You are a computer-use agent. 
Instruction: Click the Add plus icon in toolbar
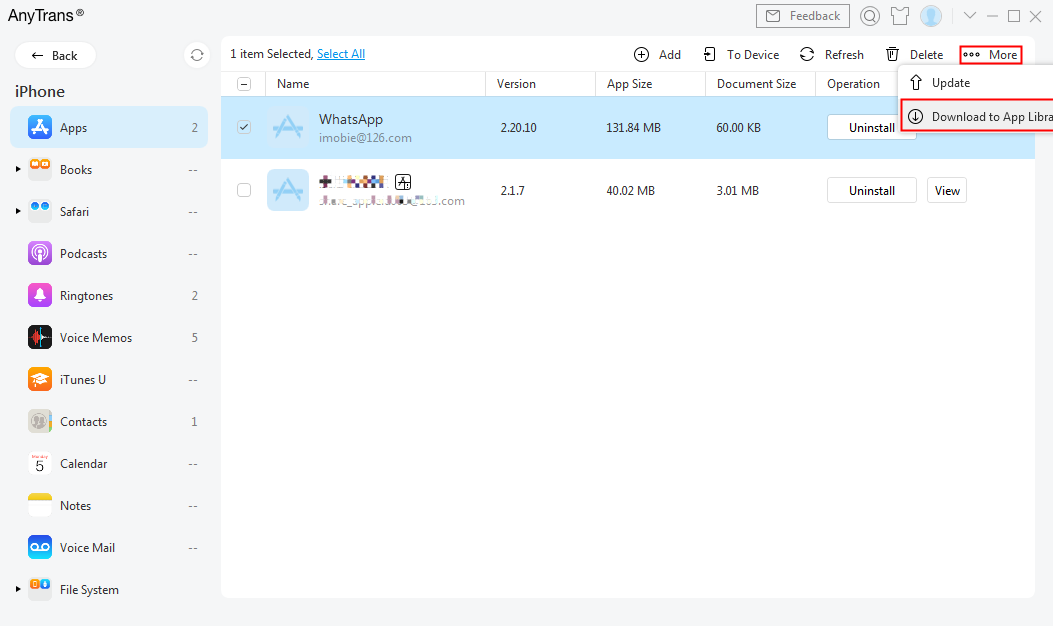[x=642, y=55]
